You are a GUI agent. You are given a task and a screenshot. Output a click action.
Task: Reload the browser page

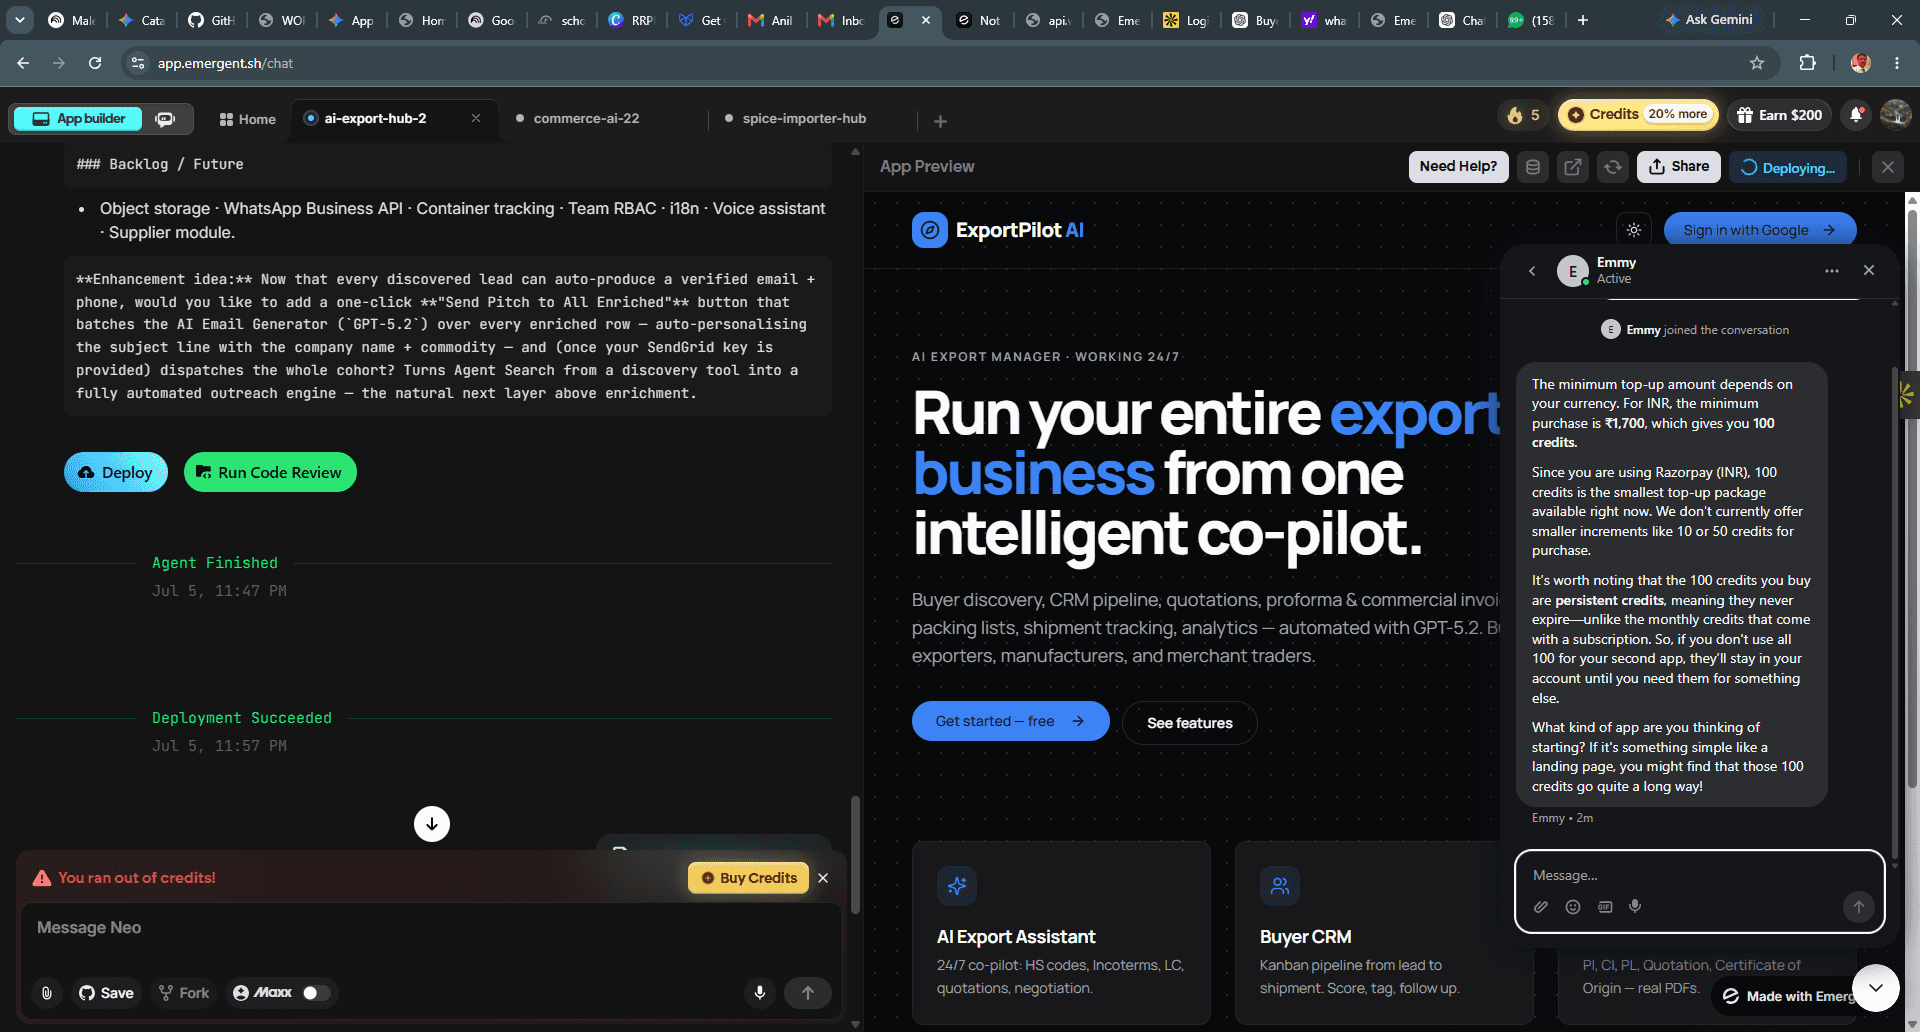click(x=95, y=63)
